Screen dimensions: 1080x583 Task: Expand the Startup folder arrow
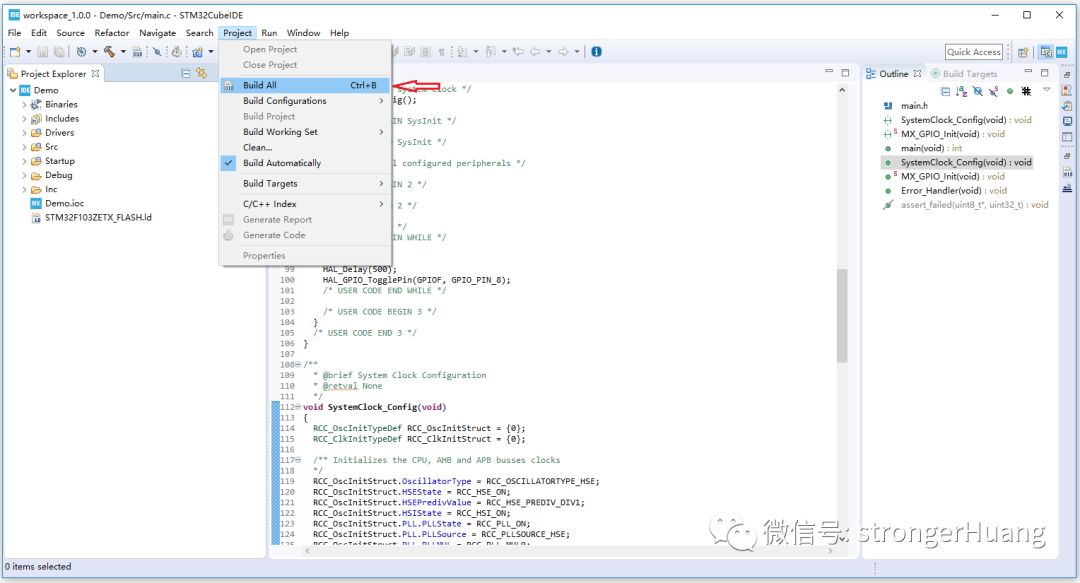click(x=24, y=161)
